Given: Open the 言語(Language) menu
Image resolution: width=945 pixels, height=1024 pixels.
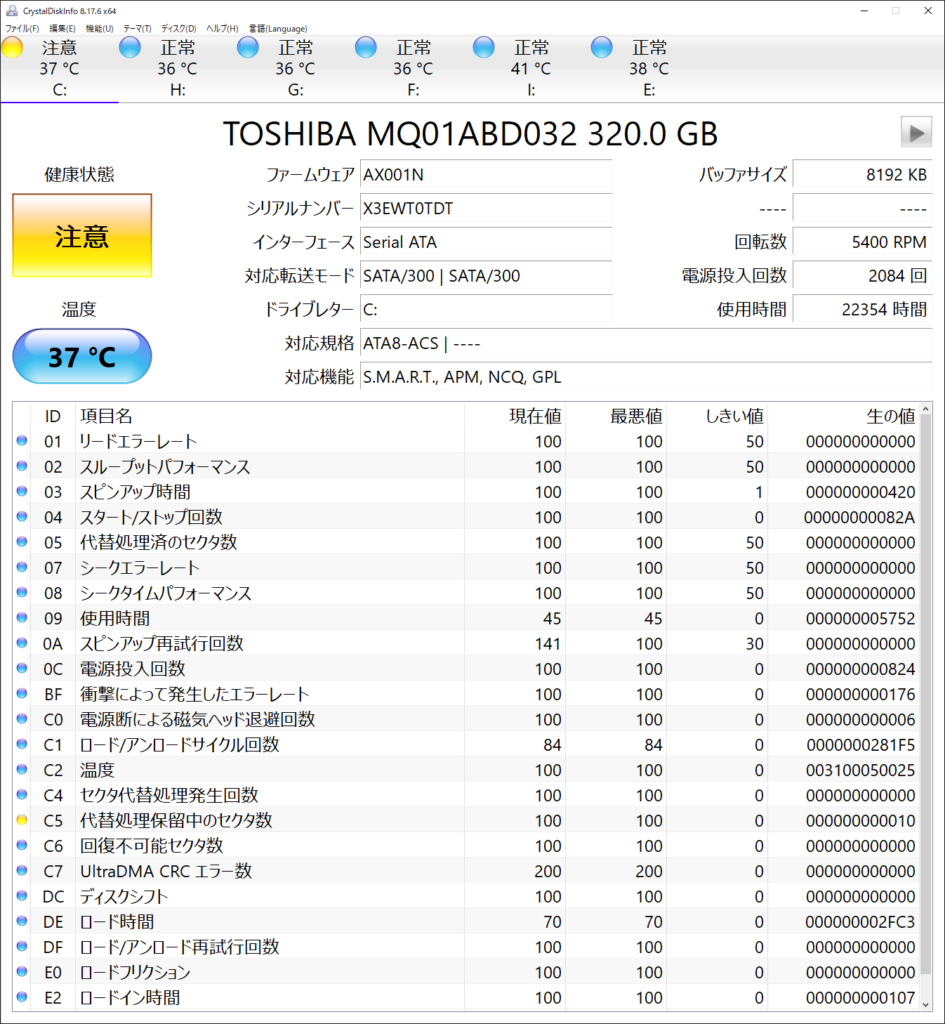Looking at the screenshot, I should 278,29.
